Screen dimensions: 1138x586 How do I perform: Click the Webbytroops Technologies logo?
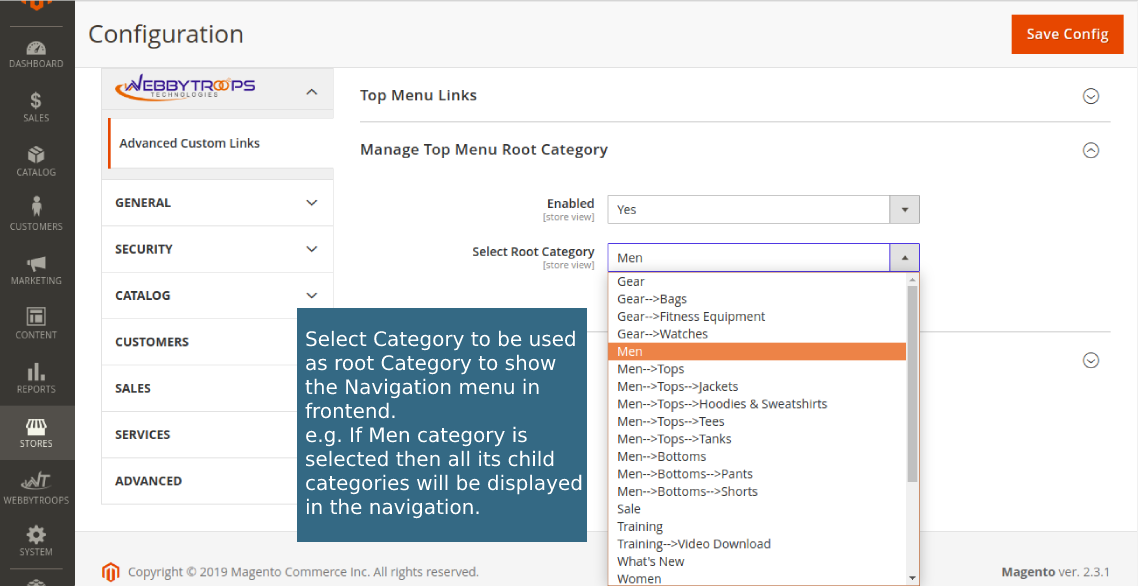coord(185,87)
